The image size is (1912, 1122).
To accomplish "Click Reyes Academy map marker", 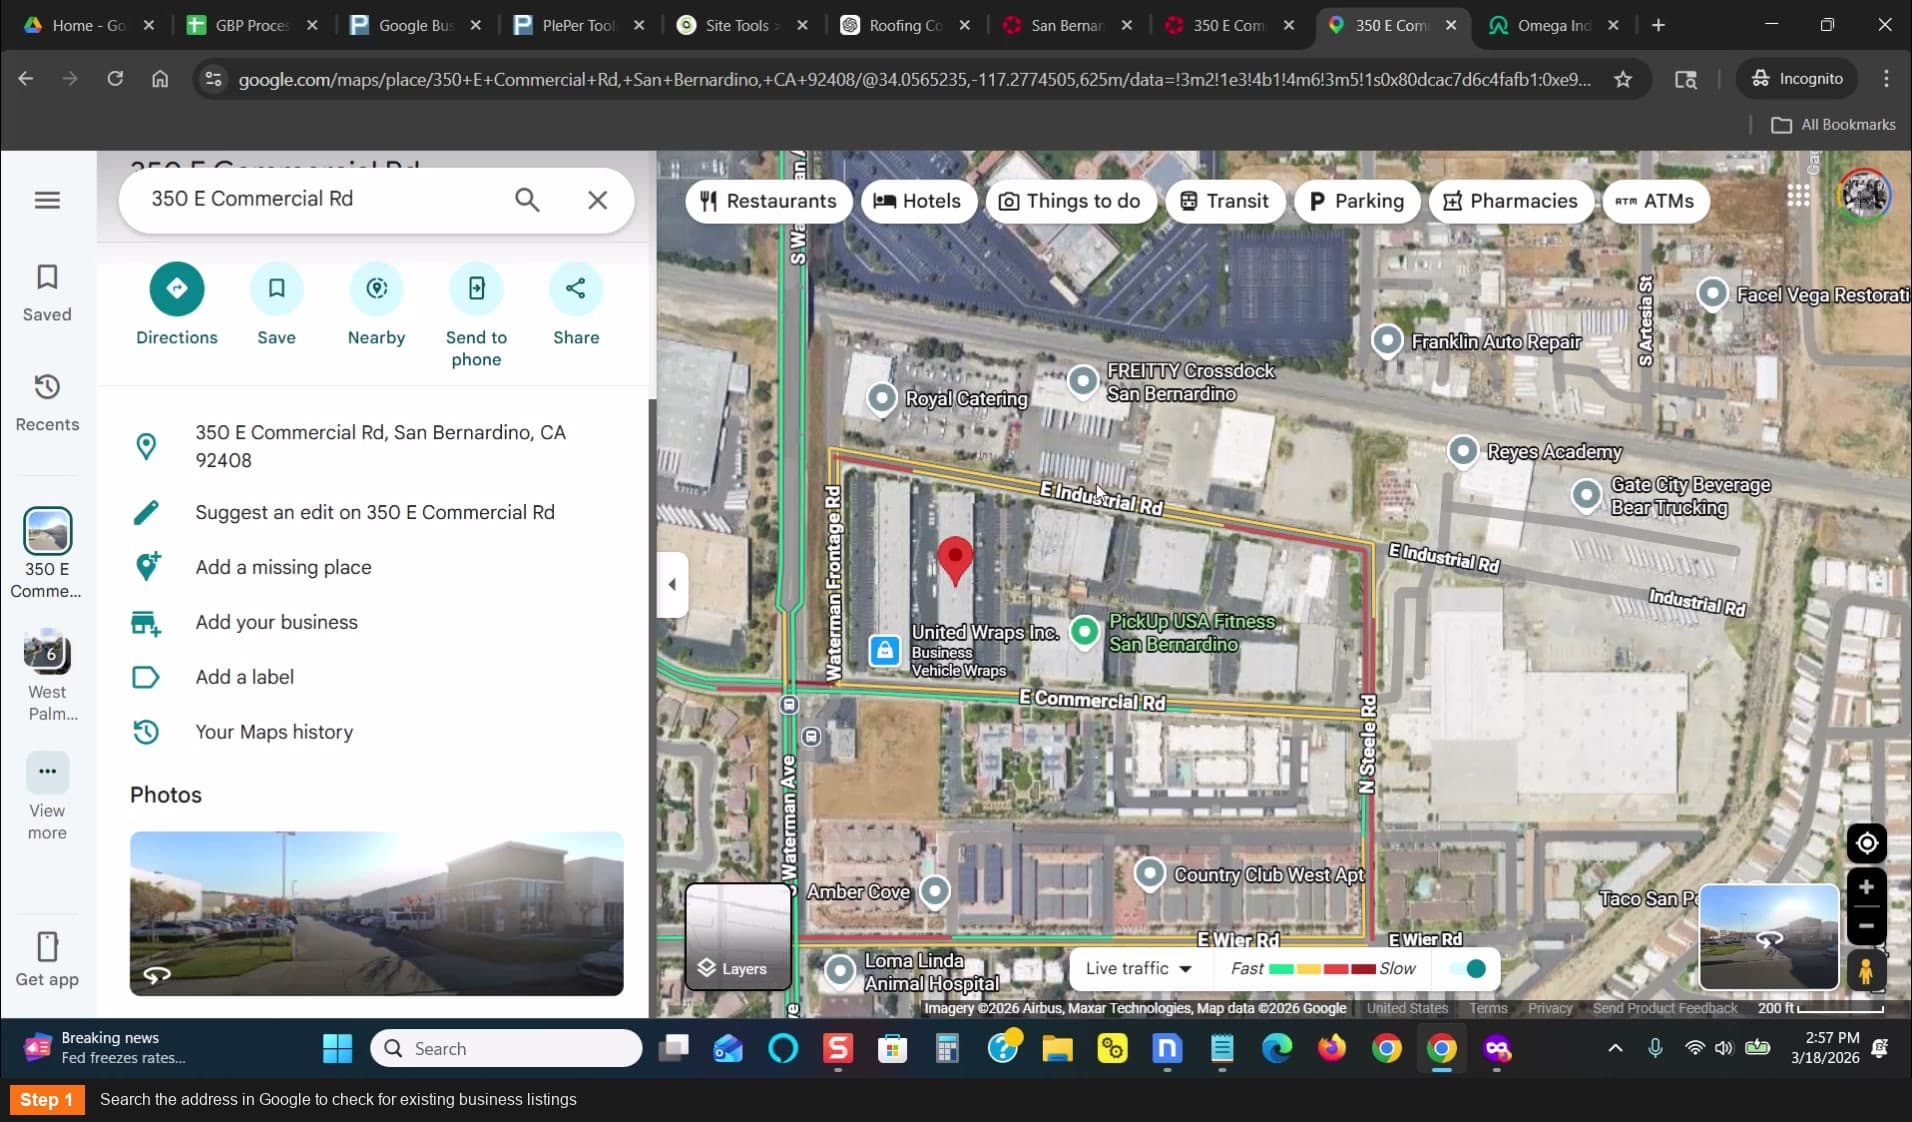I will [1462, 451].
